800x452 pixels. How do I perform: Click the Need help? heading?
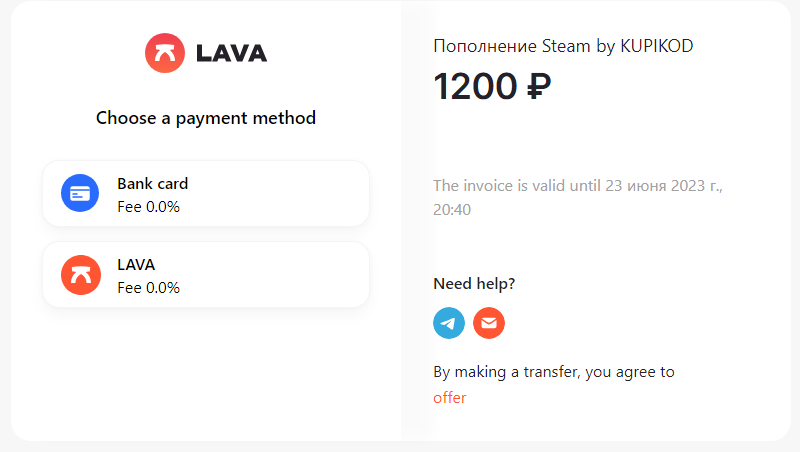(x=474, y=284)
